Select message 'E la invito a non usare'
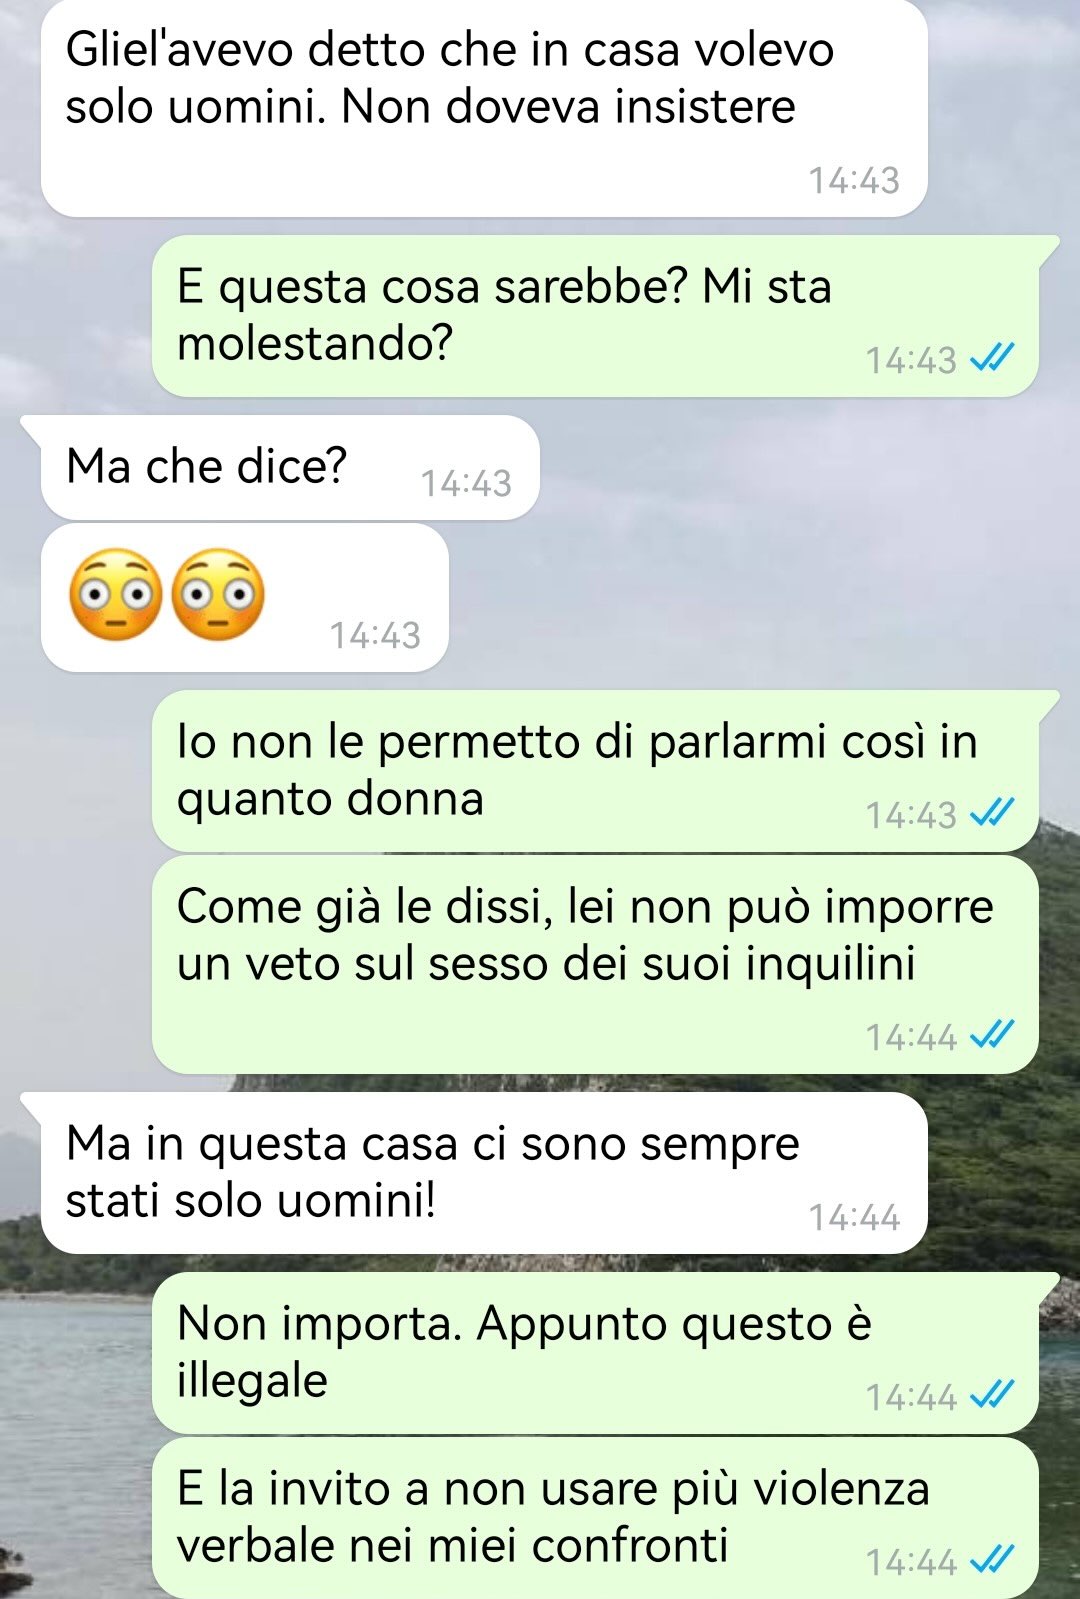This screenshot has width=1080, height=1599. point(595,1518)
